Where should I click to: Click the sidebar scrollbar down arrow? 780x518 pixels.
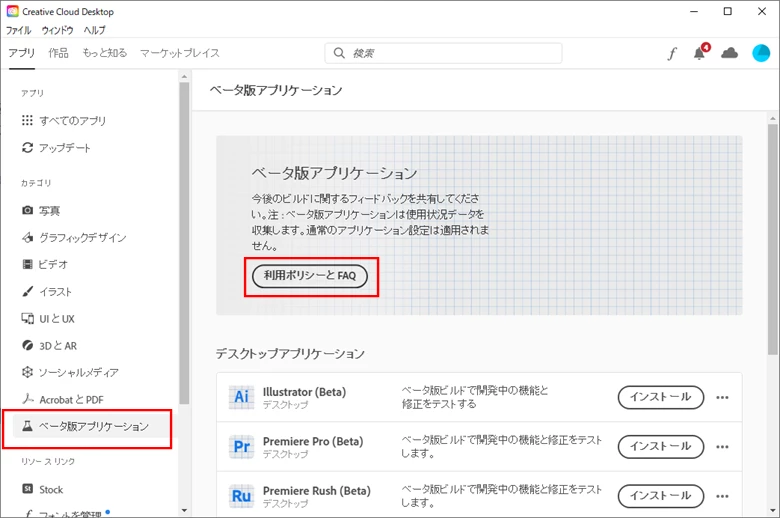point(184,510)
